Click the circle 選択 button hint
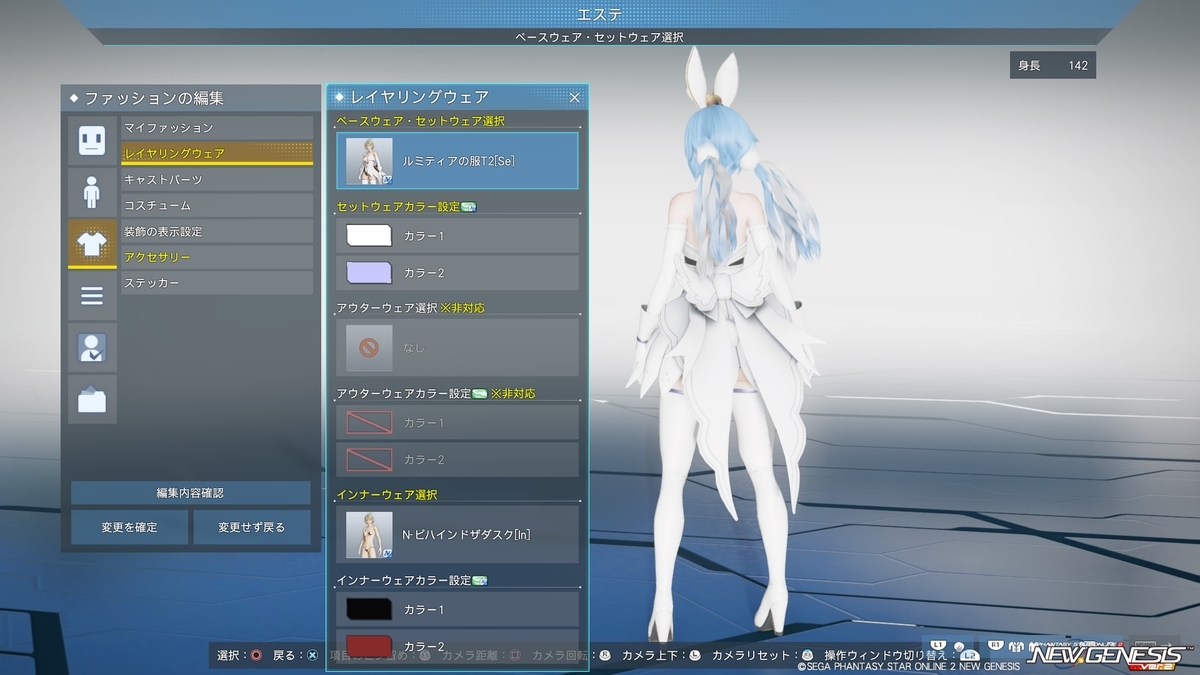The image size is (1200, 675). (240, 655)
